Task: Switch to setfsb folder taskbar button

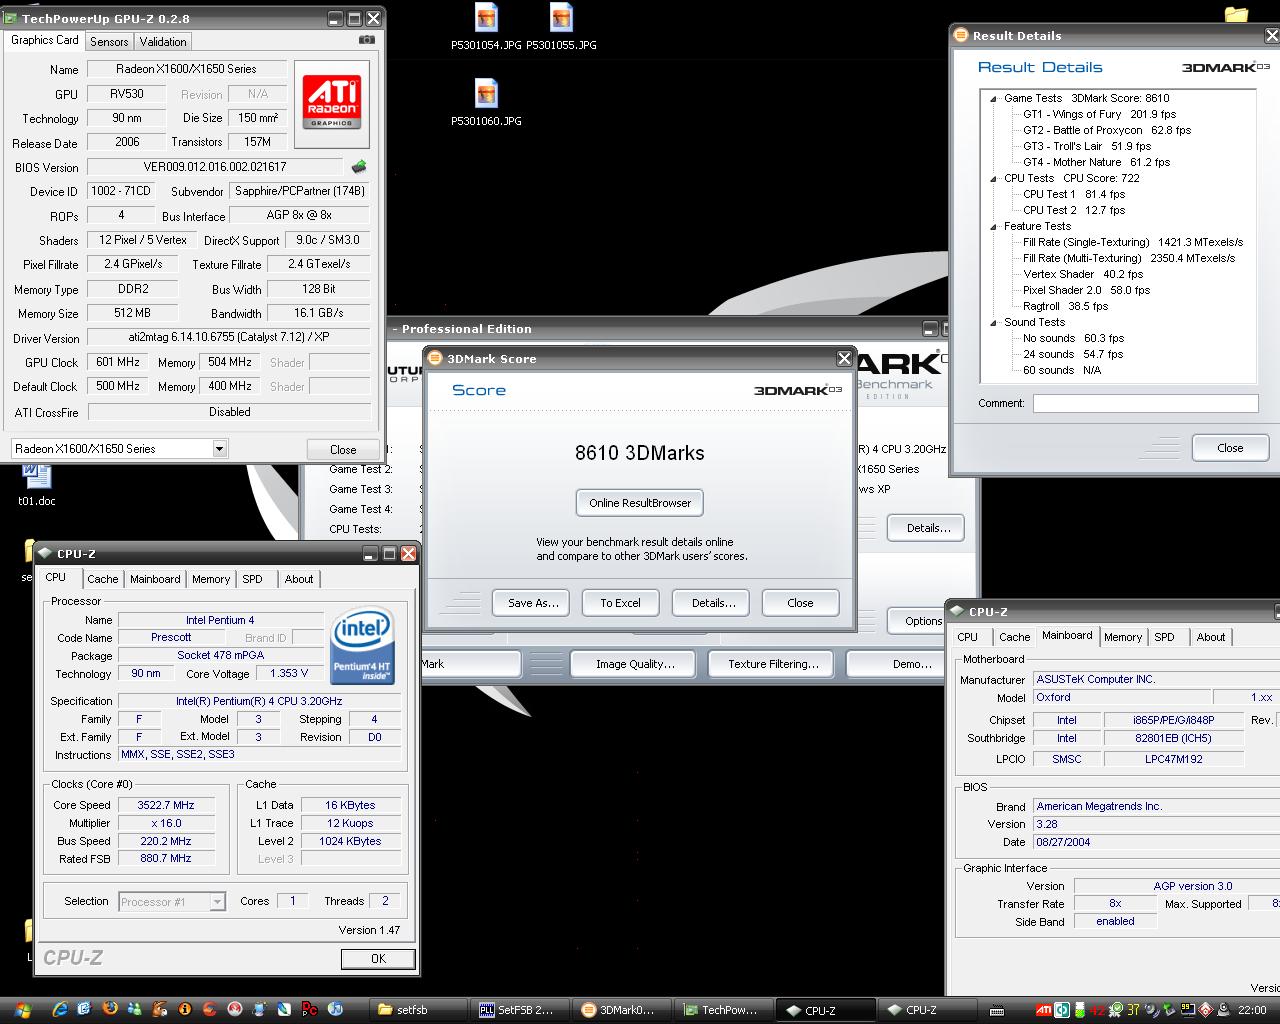Action: click(x=419, y=1010)
